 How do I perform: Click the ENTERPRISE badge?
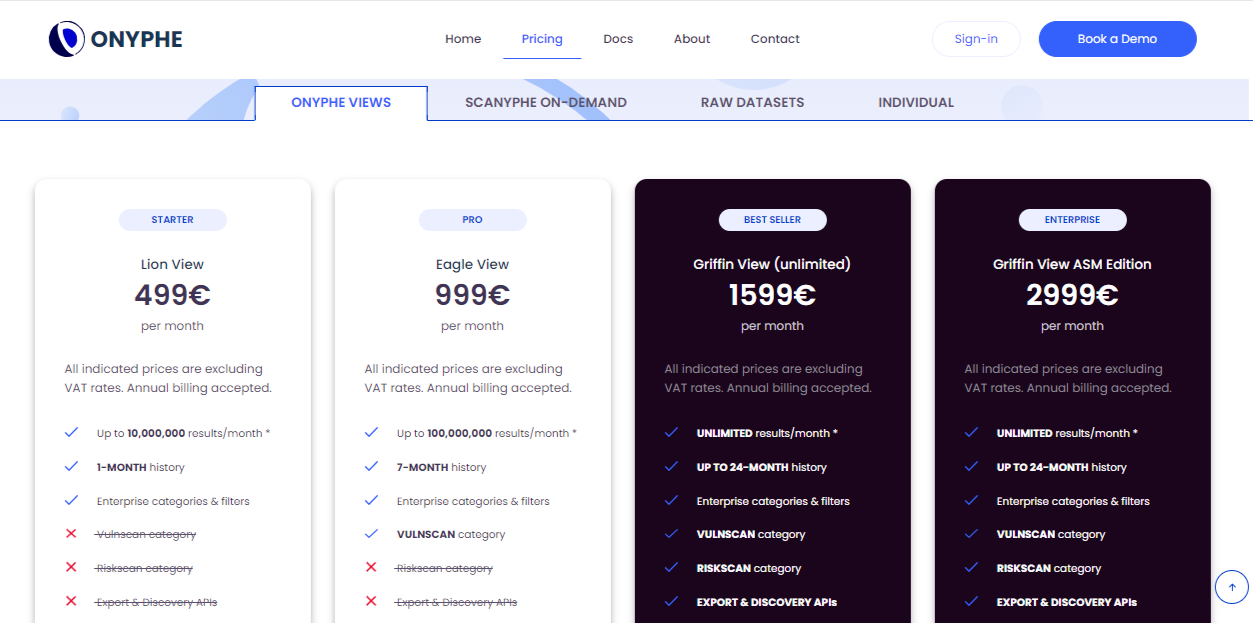coord(1073,220)
